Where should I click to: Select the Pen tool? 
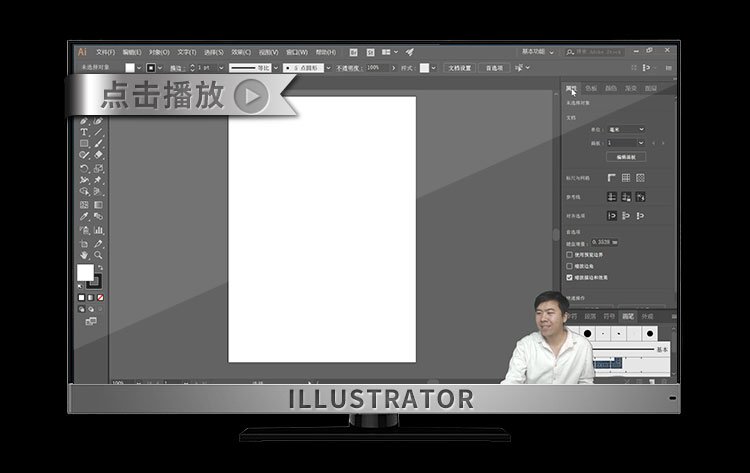[x=84, y=121]
